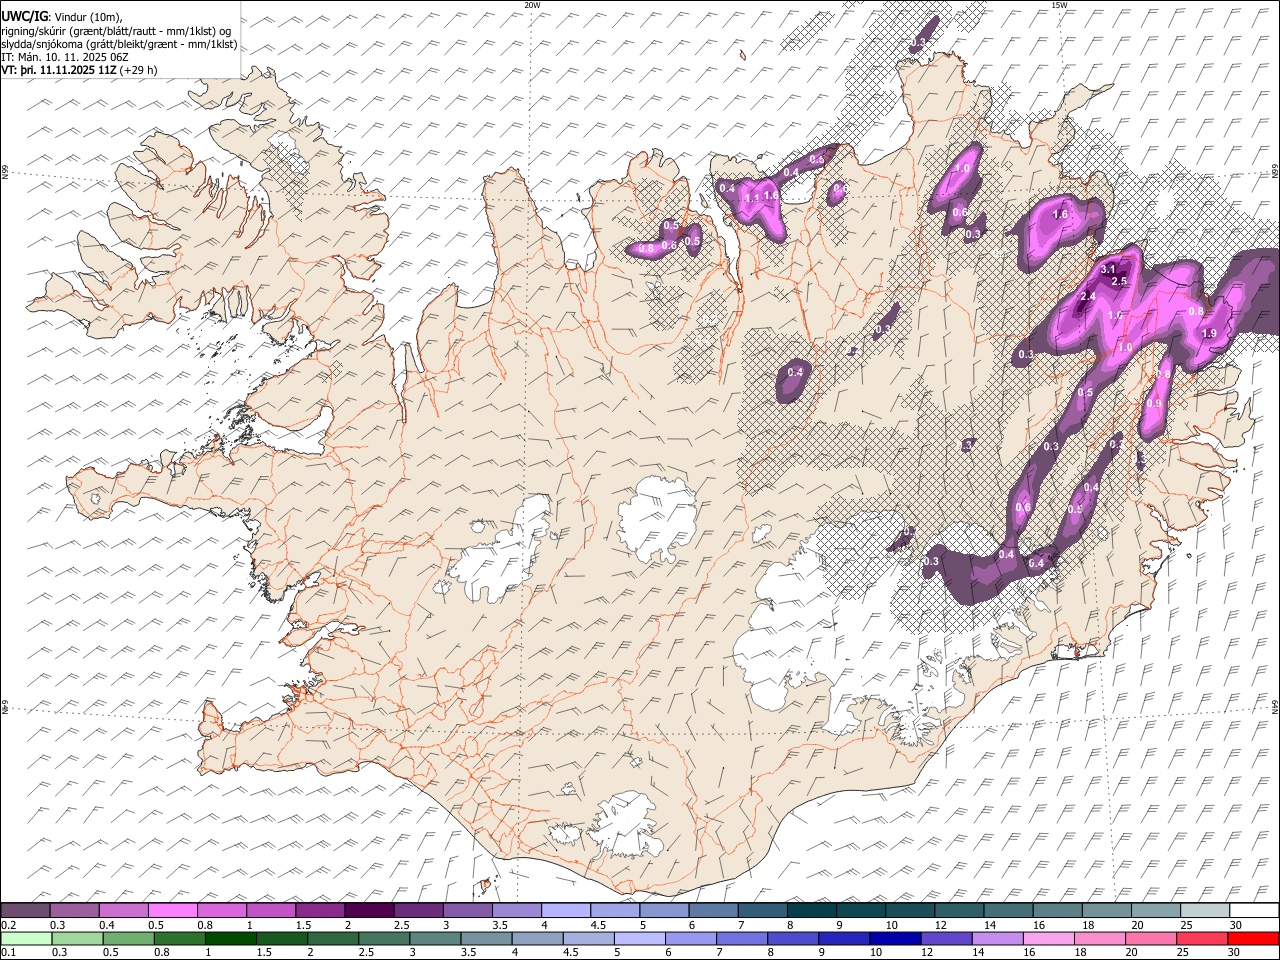Click the pale green 0.1 swatch, lower legend
Screen dimensions: 1280x960
click(27, 938)
